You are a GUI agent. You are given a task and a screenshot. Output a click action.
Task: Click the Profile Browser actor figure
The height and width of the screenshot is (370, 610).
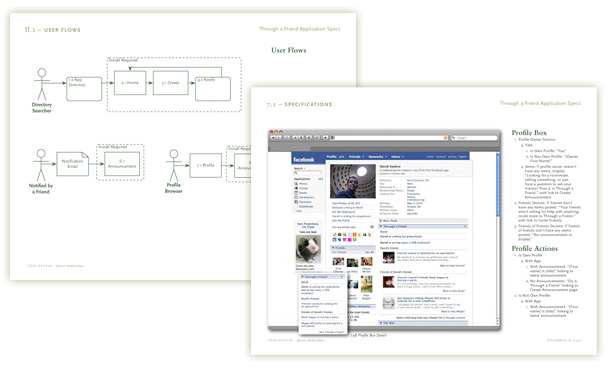pyautogui.click(x=174, y=165)
